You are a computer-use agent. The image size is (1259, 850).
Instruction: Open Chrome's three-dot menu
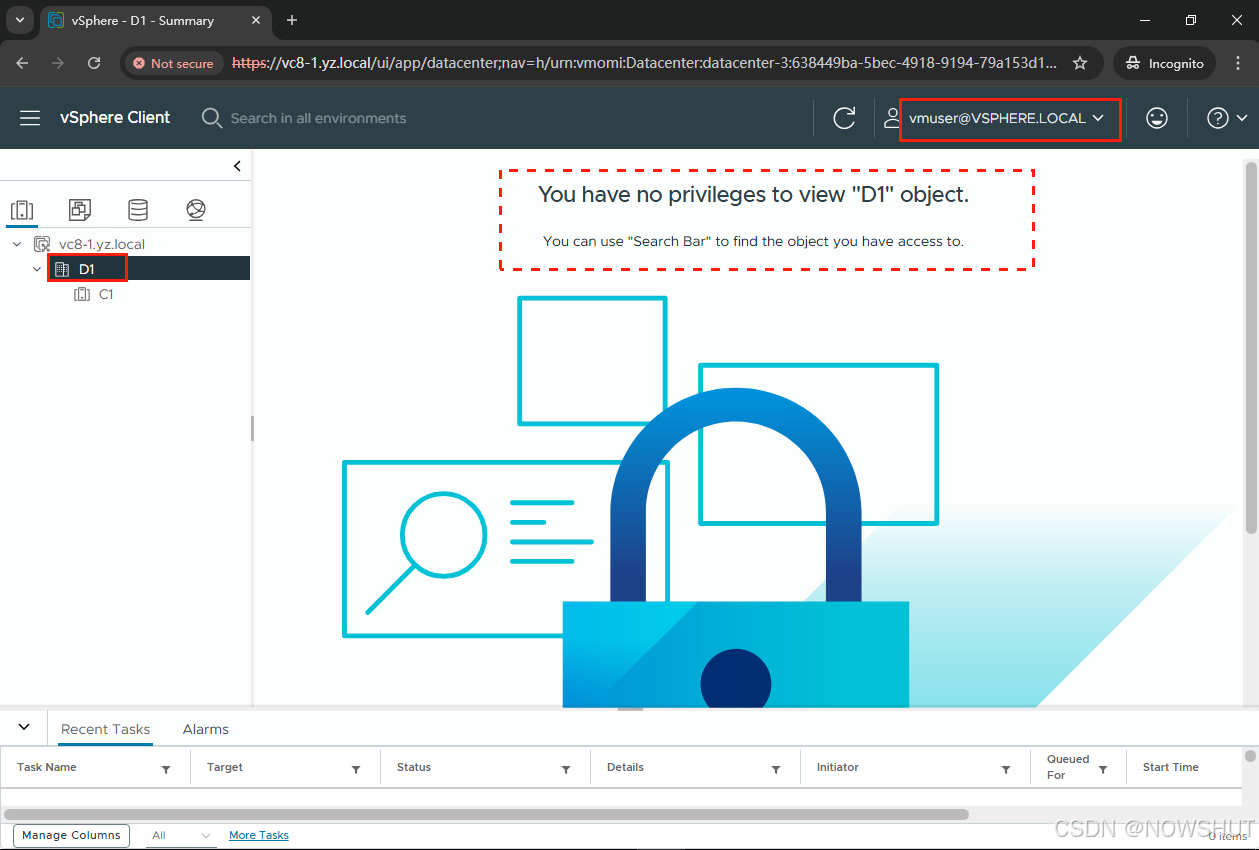(x=1238, y=63)
